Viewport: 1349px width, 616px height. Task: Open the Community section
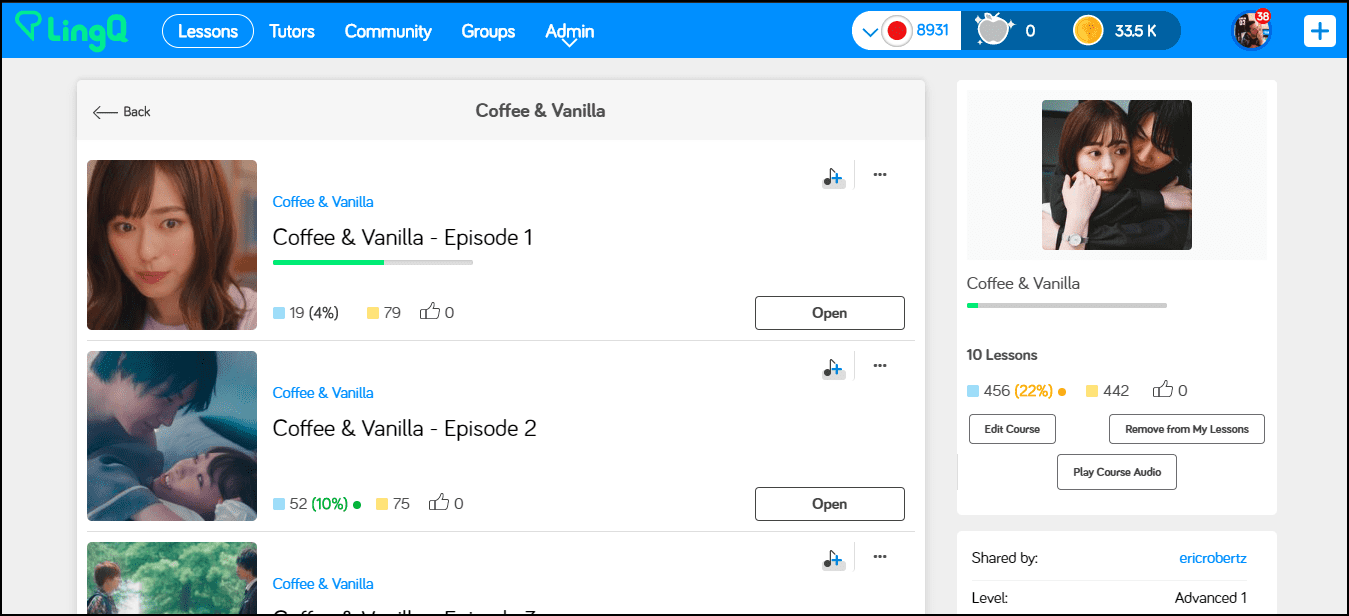coord(388,31)
